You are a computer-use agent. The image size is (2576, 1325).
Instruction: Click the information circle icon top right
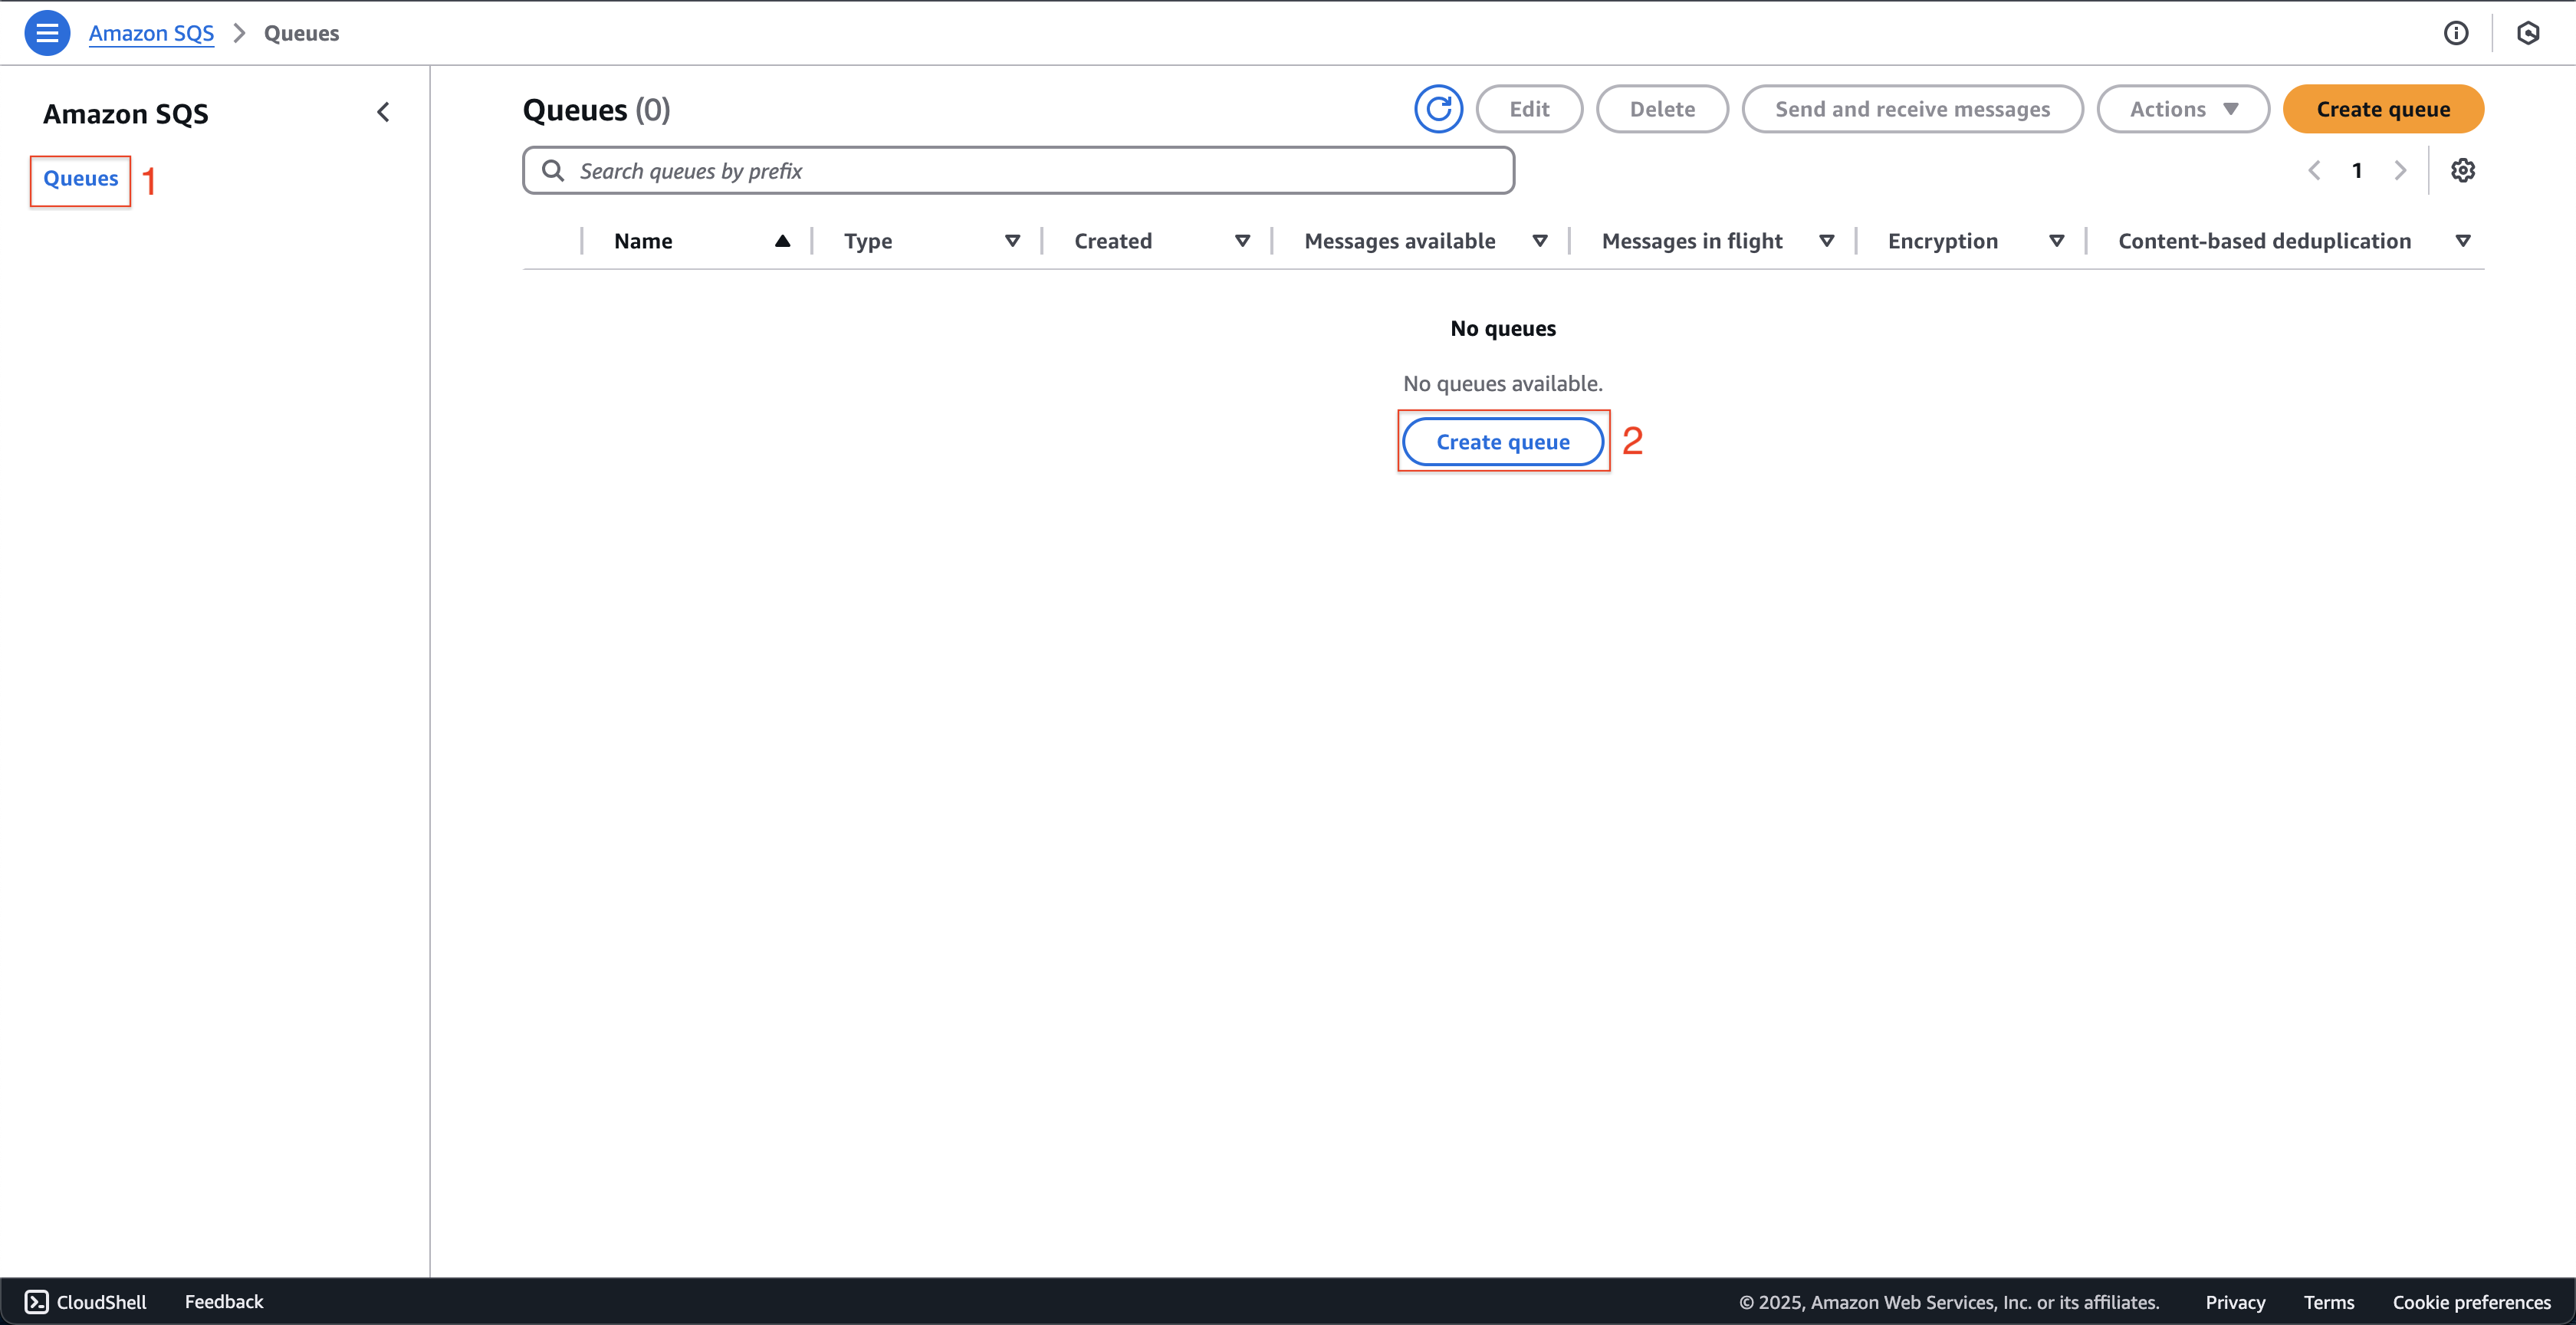pos(2456,32)
